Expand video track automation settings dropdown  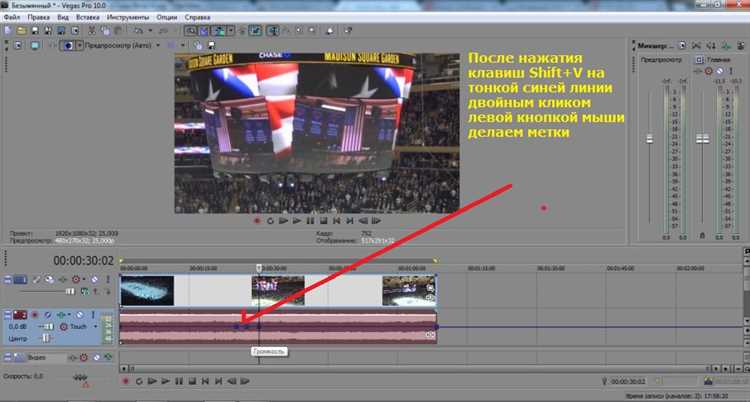point(84,279)
